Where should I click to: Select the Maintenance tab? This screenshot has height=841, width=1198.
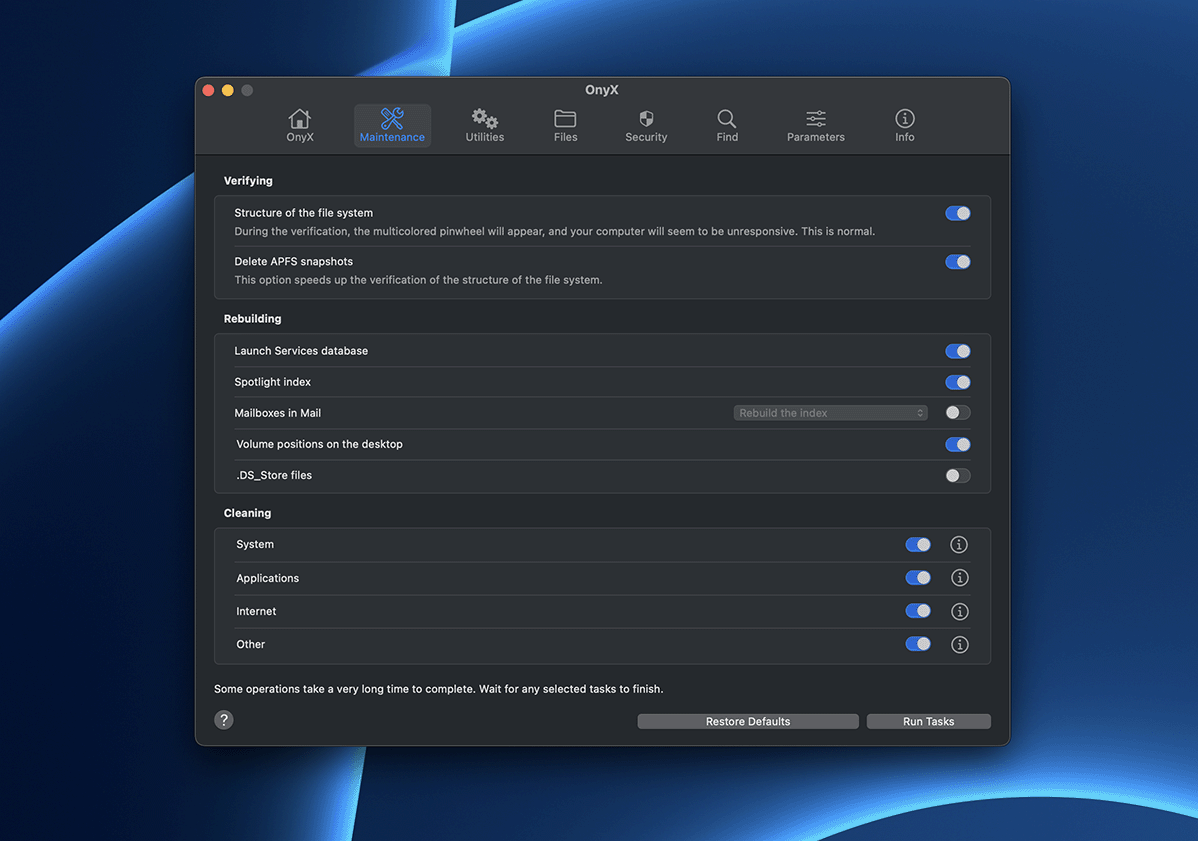392,126
